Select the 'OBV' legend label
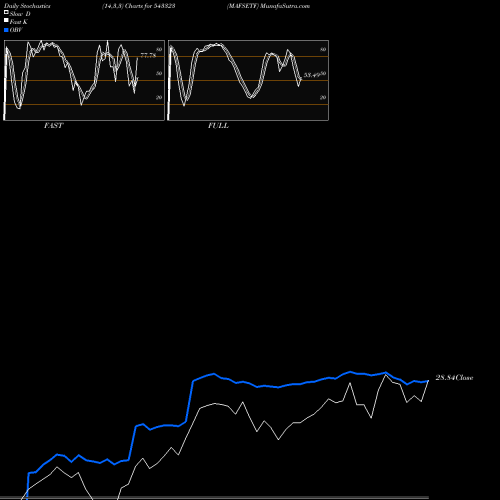The height and width of the screenshot is (500, 500). click(16, 30)
